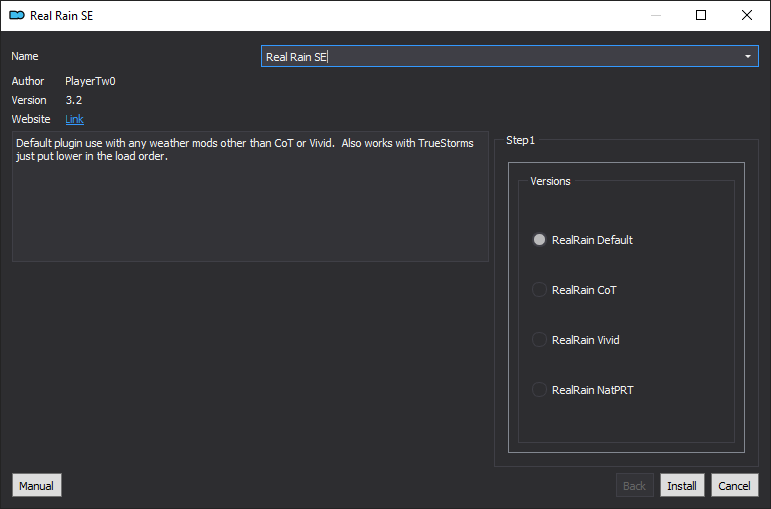
Task: Click the Versions group heading
Action: pos(550,181)
